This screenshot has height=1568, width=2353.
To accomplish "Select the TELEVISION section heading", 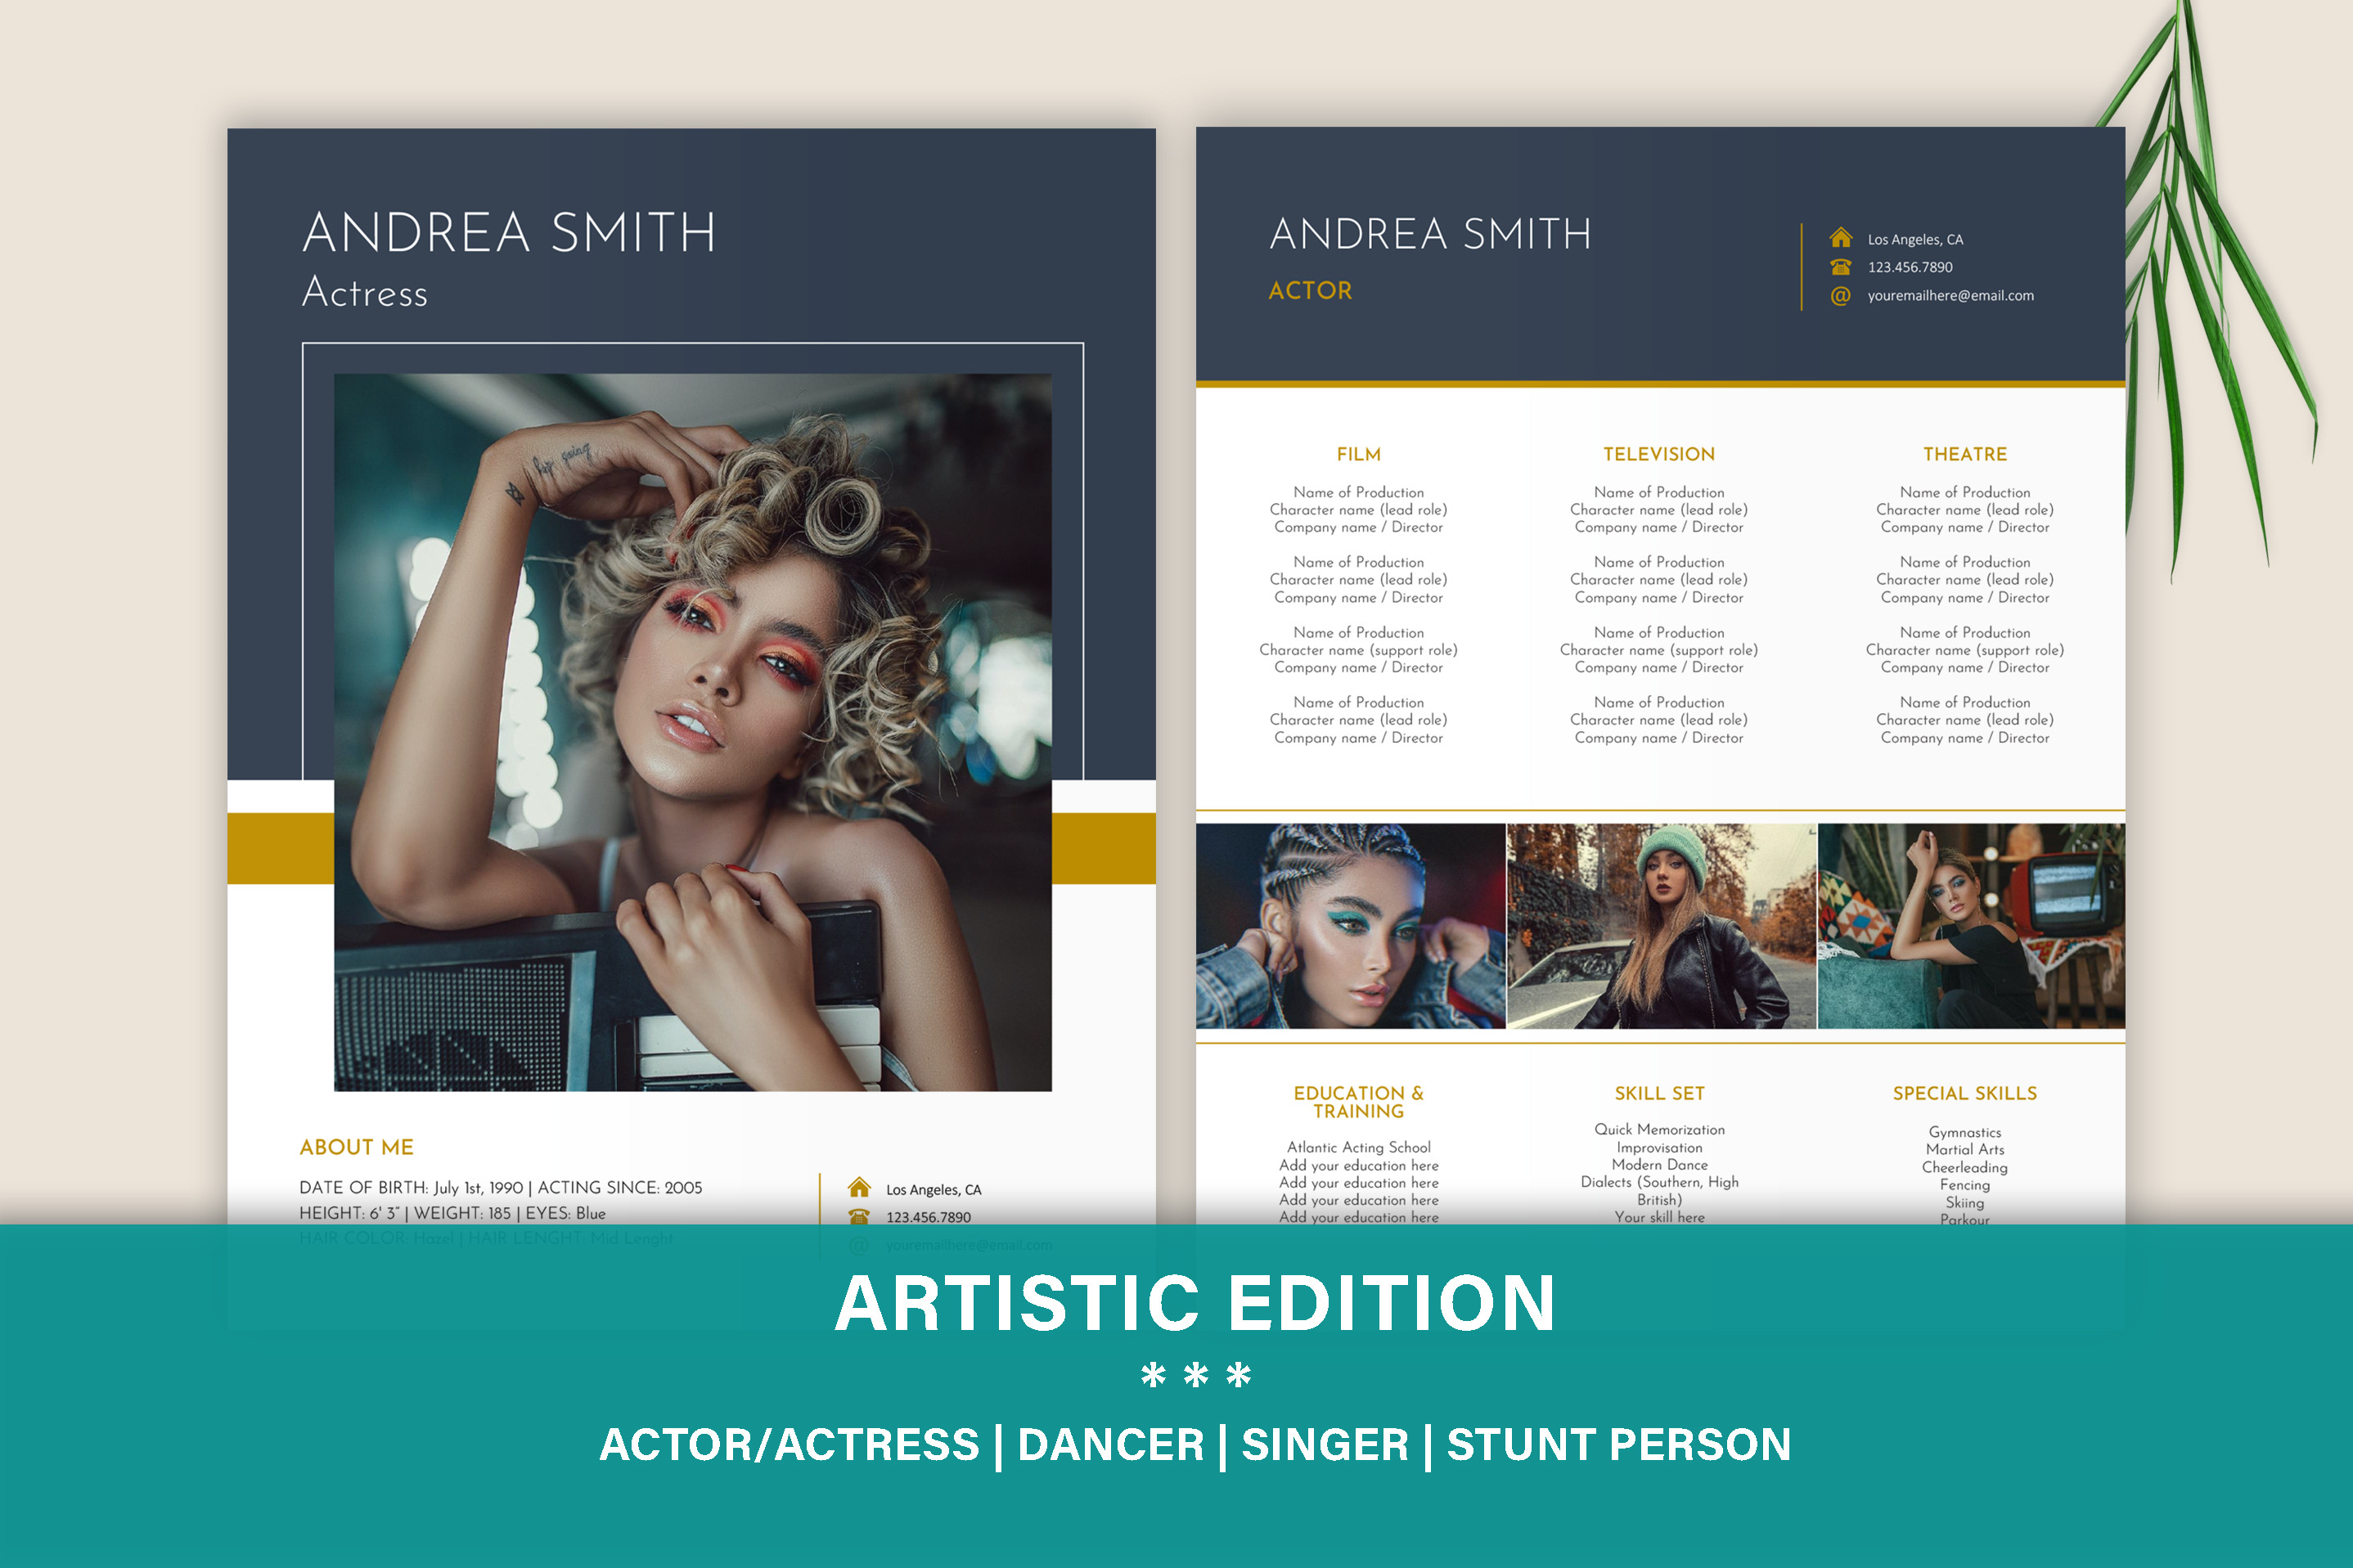I will 1659,454.
